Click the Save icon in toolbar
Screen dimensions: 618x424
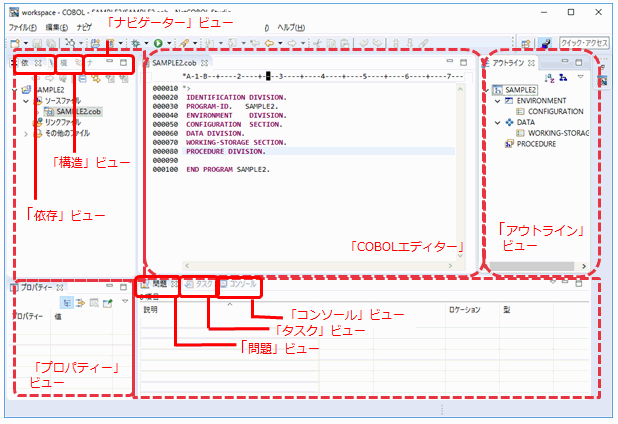[x=34, y=43]
